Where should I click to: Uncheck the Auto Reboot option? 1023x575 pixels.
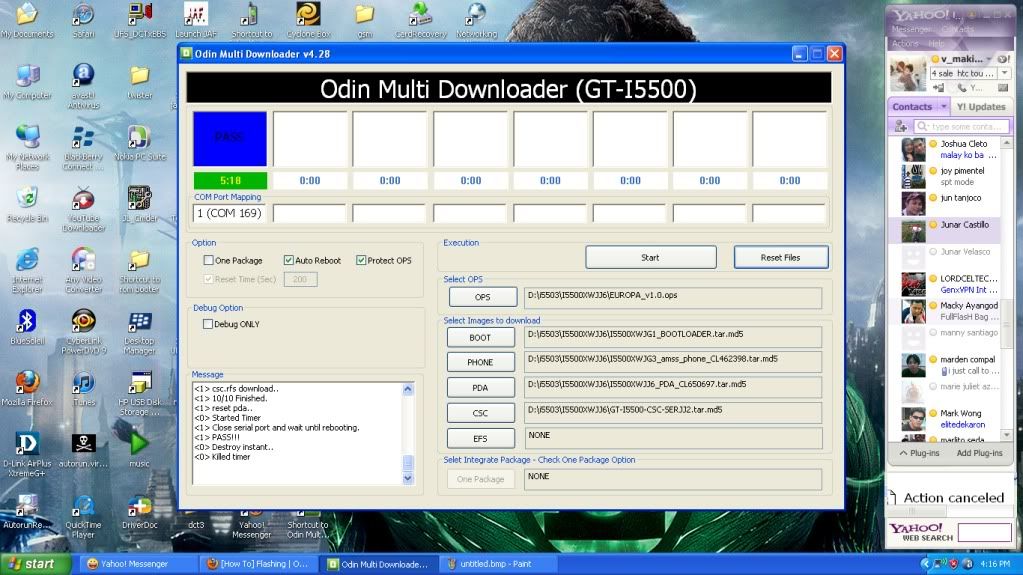[288, 260]
